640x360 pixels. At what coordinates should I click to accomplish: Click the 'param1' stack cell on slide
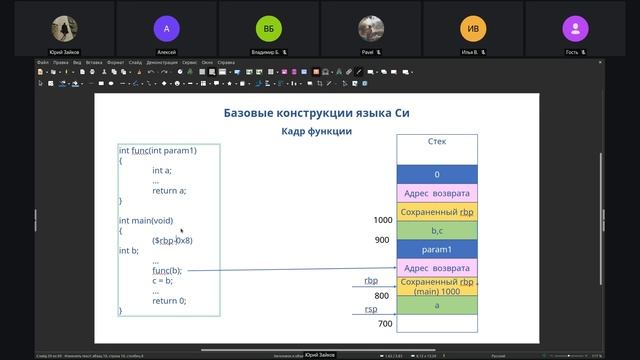(437, 249)
